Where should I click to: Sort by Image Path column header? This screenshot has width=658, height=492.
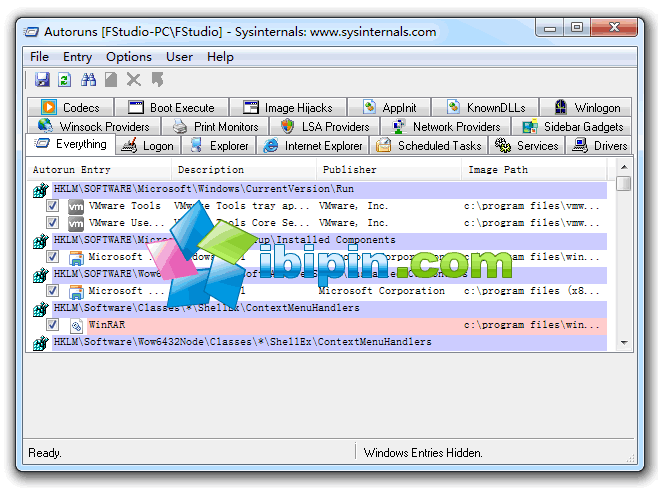(x=534, y=170)
